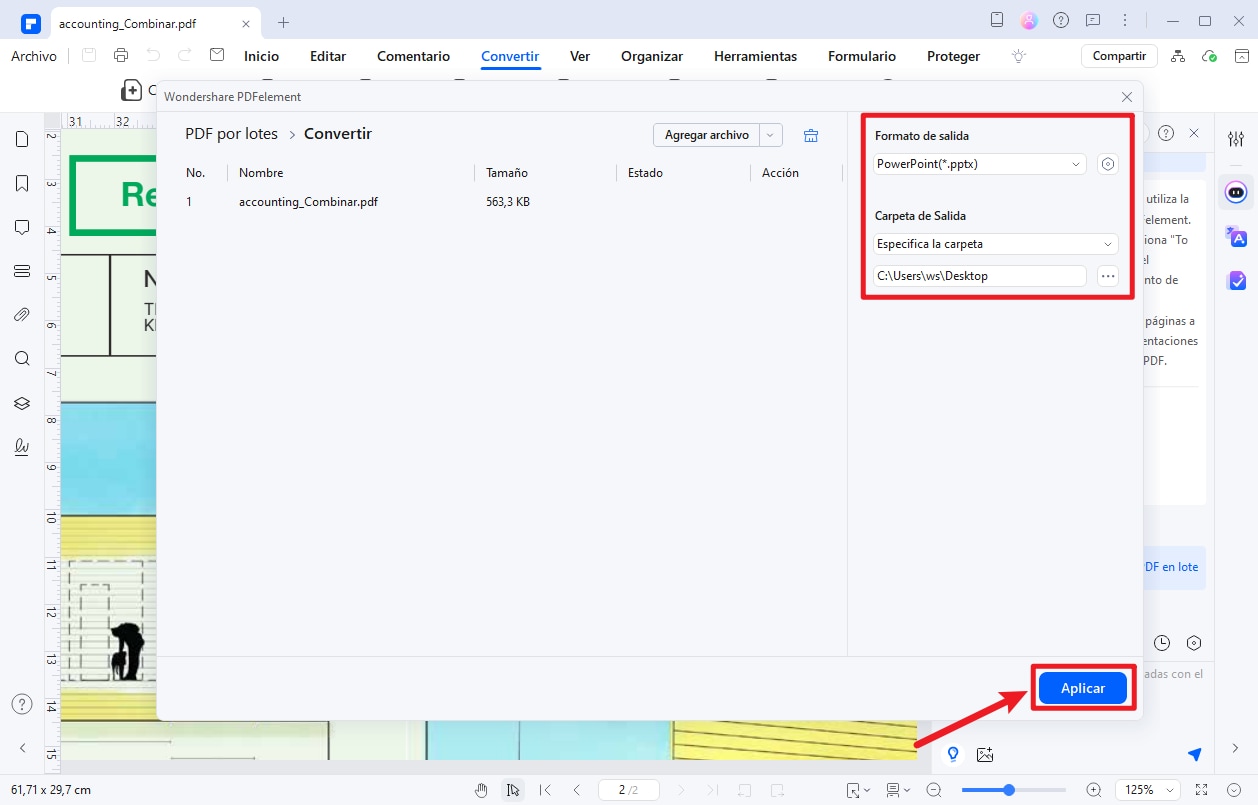
Task: Open the translate icon on right sidebar
Action: (x=1237, y=236)
